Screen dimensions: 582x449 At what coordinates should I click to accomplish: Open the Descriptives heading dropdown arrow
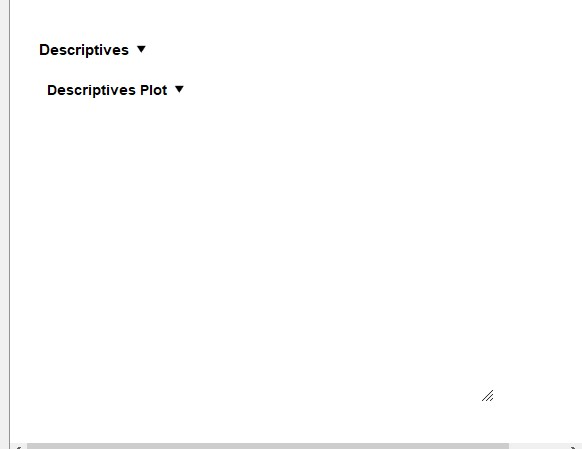click(141, 49)
